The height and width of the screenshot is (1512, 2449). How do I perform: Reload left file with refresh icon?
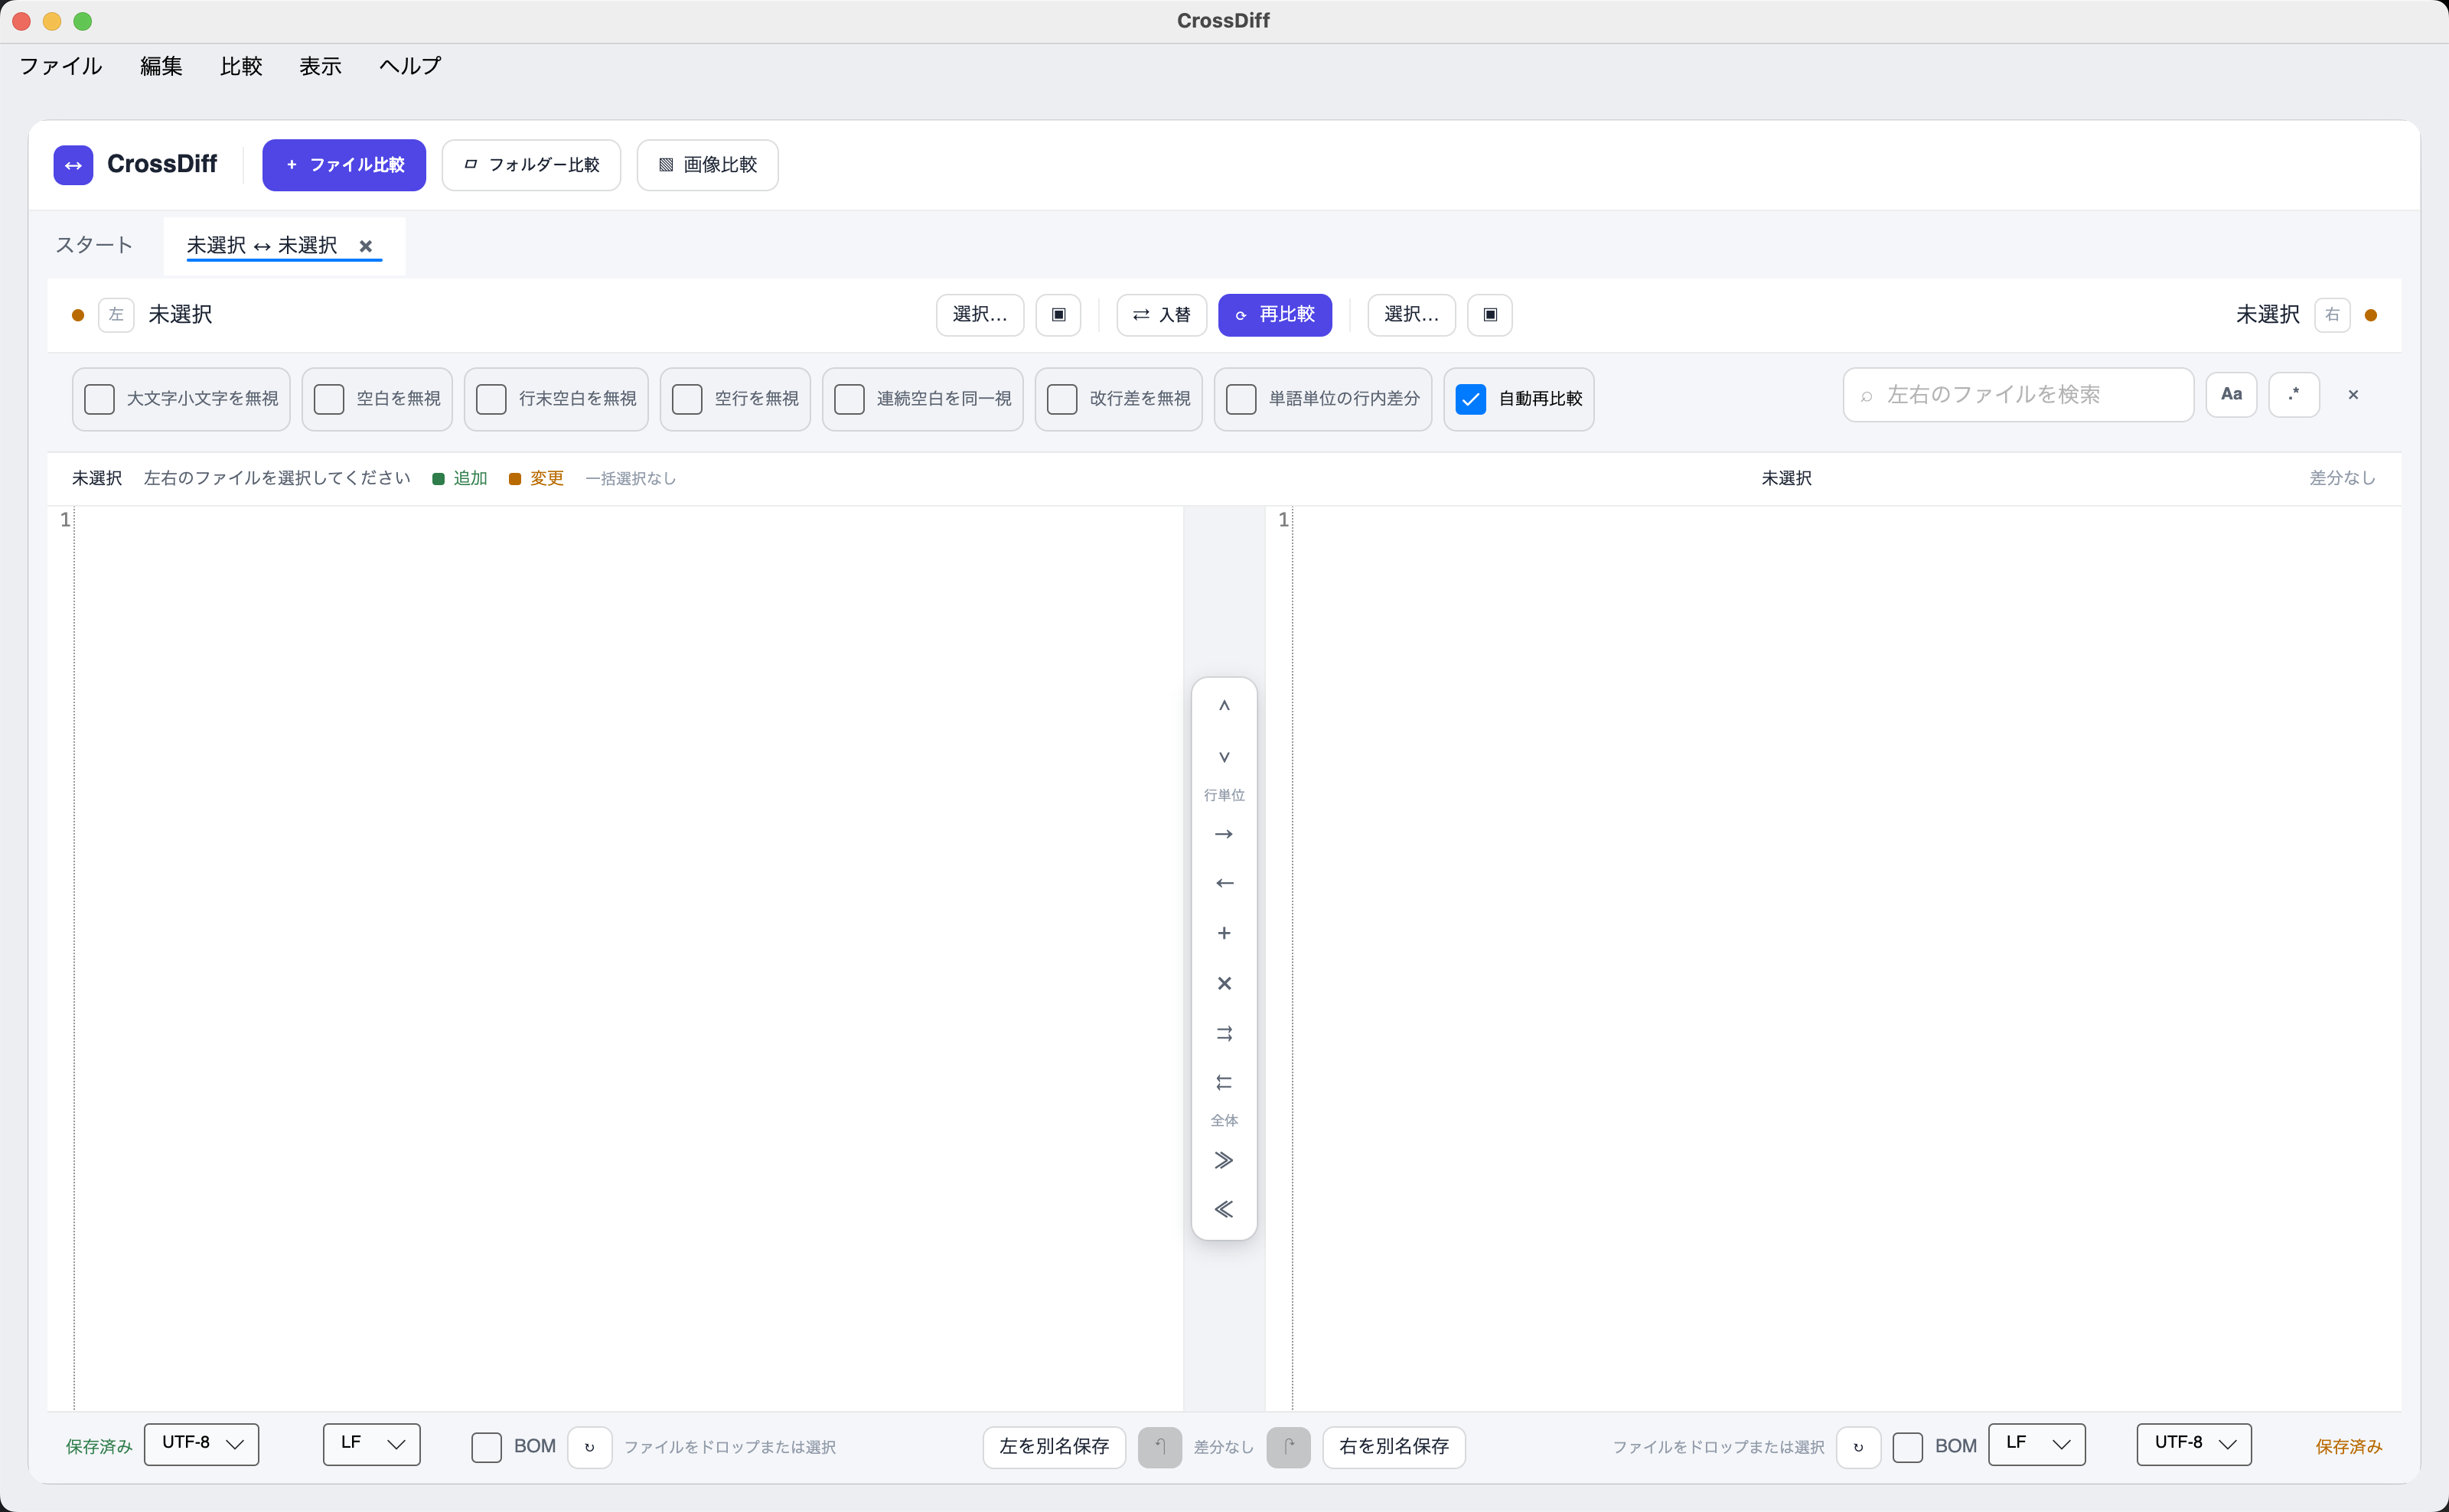(x=590, y=1447)
